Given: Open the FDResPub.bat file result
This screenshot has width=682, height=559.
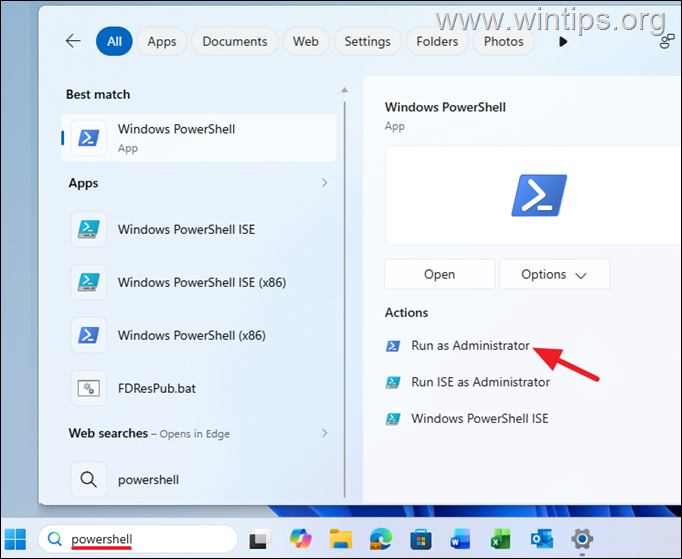Looking at the screenshot, I should pyautogui.click(x=199, y=388).
